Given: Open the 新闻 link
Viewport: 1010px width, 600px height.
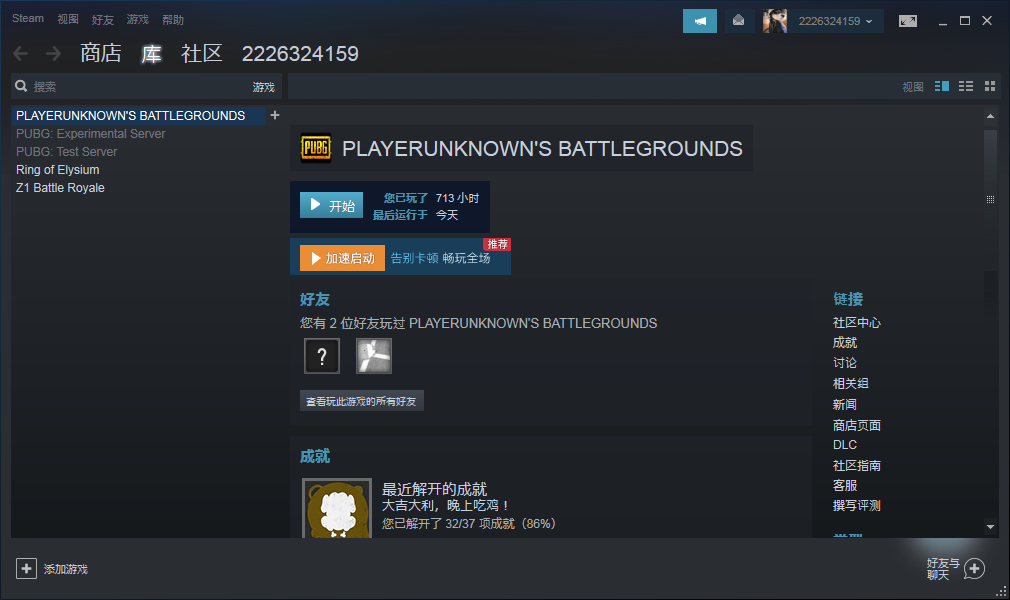Looking at the screenshot, I should coord(844,404).
